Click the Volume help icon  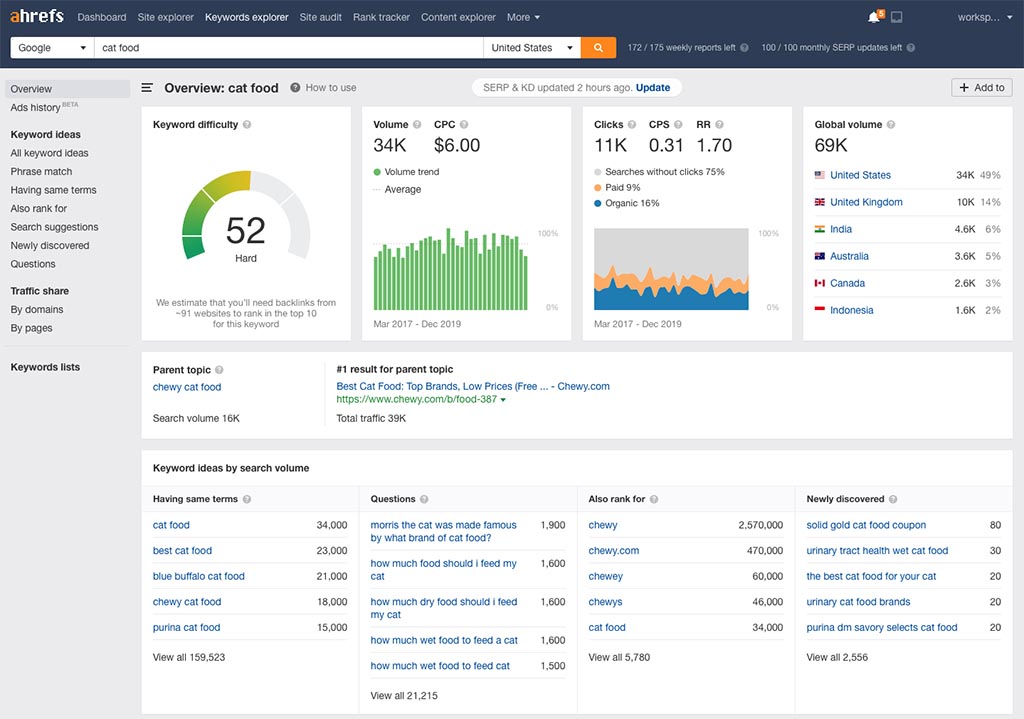(417, 125)
